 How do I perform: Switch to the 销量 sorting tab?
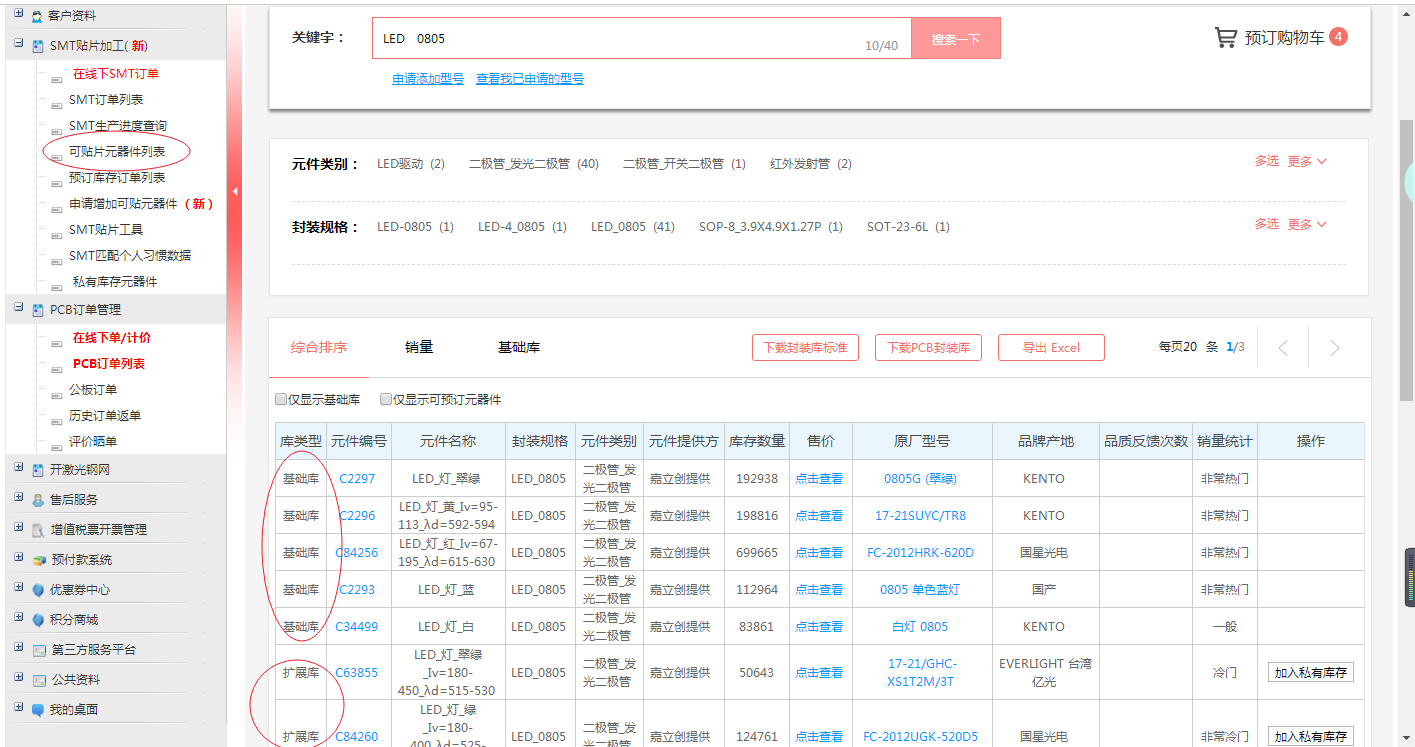click(419, 348)
